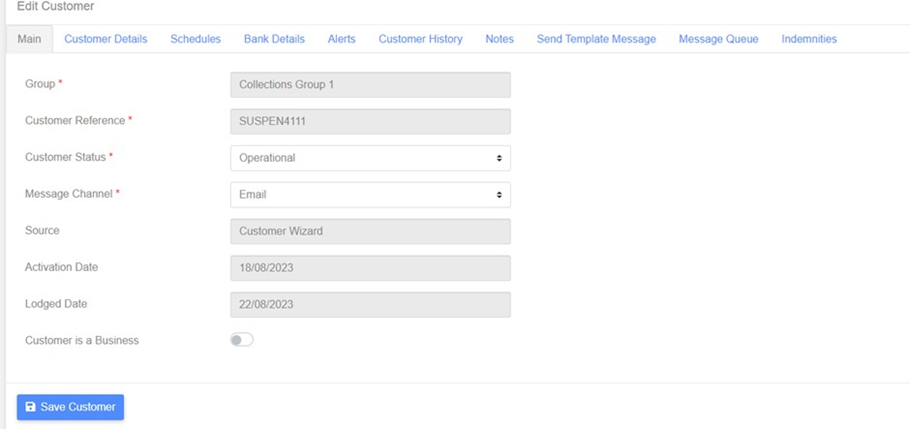The height and width of the screenshot is (429, 910).
Task: Open the Customer Status dropdown
Action: 370,158
